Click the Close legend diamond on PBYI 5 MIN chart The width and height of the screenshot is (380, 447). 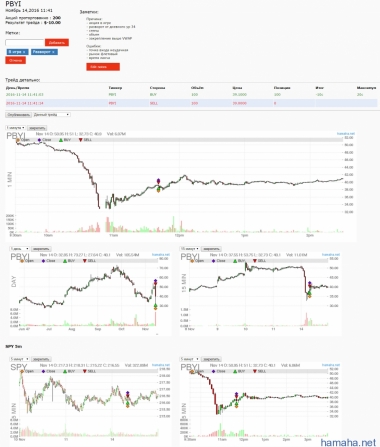213,371
